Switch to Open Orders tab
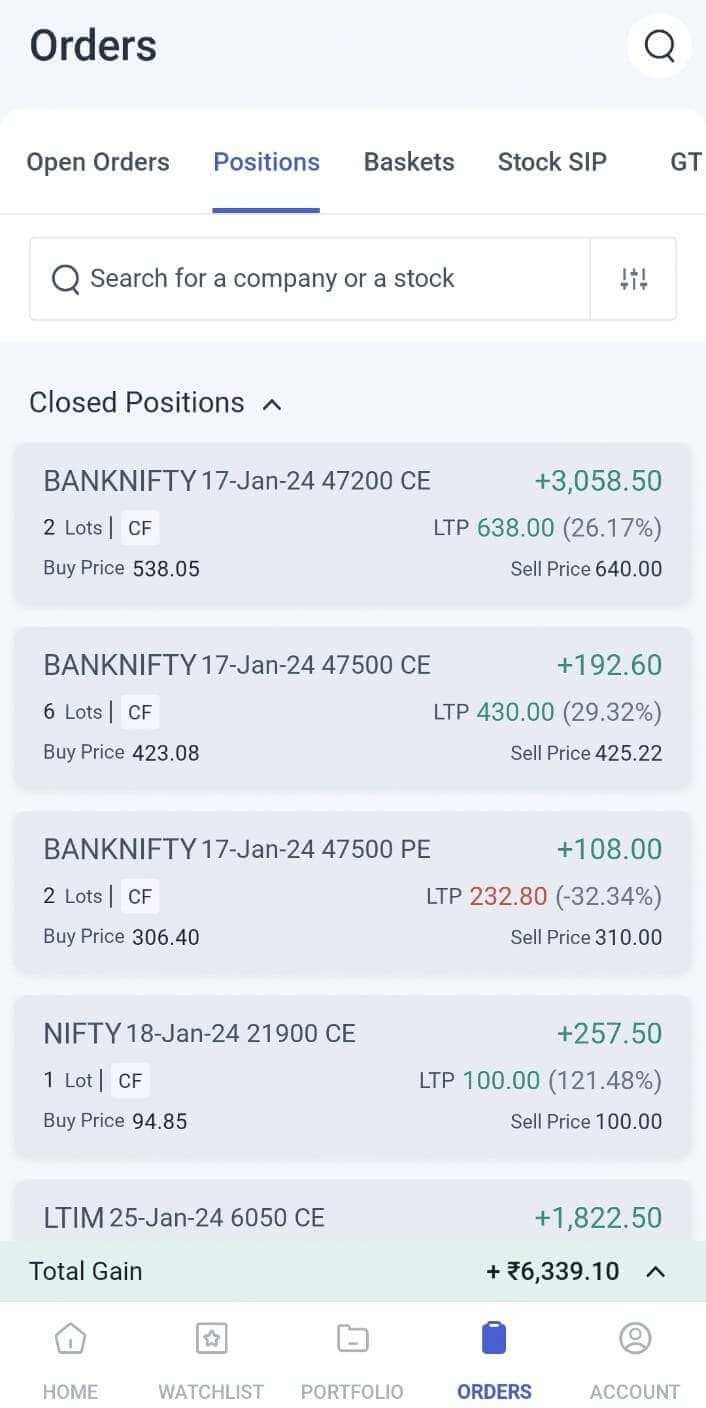The height and width of the screenshot is (1408, 706). click(x=98, y=162)
